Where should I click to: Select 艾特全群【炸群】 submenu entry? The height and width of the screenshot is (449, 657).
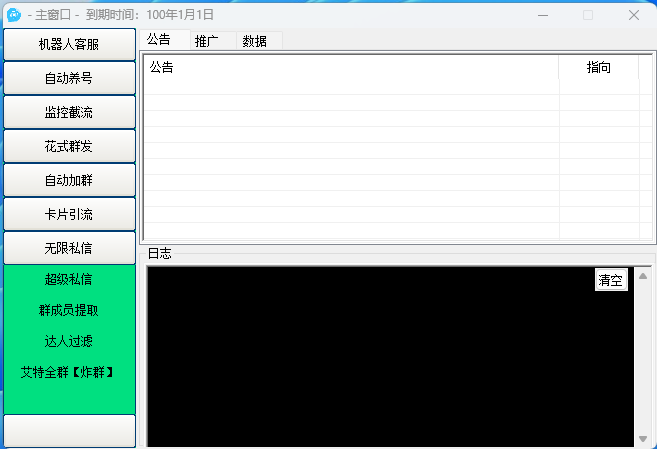click(x=69, y=372)
